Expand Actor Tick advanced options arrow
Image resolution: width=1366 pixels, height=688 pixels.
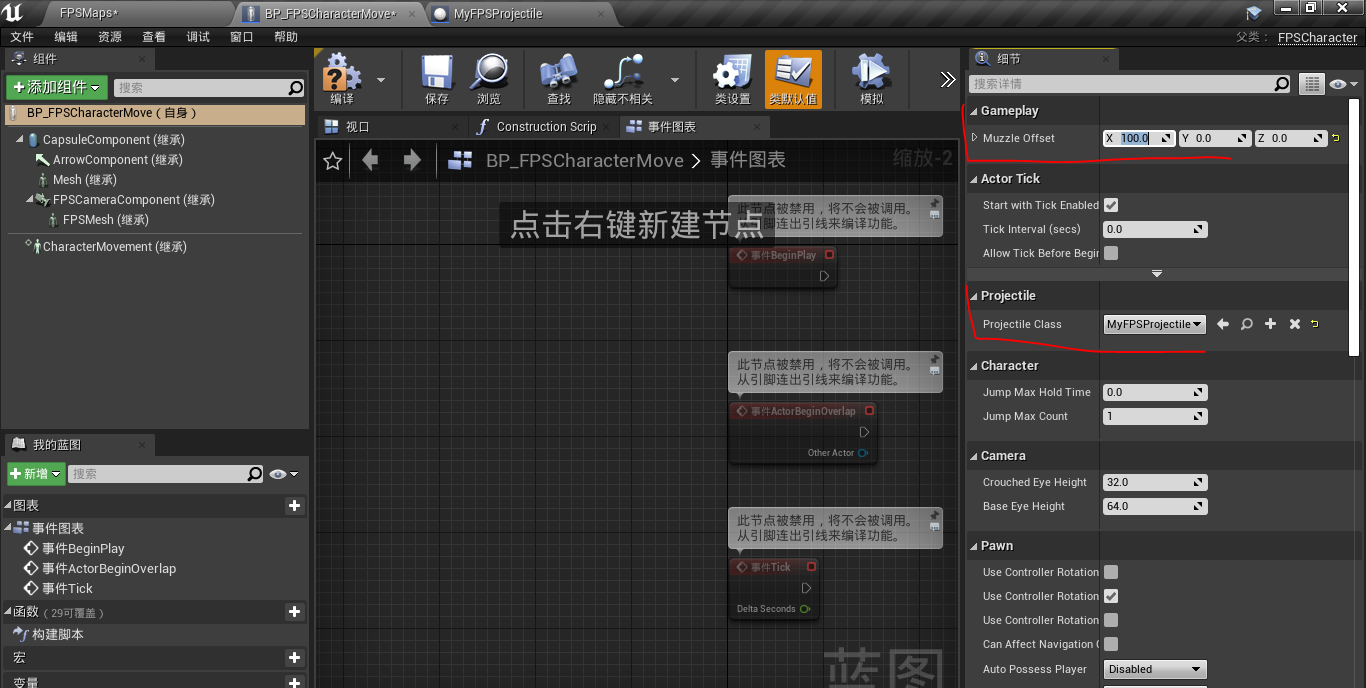click(1157, 274)
